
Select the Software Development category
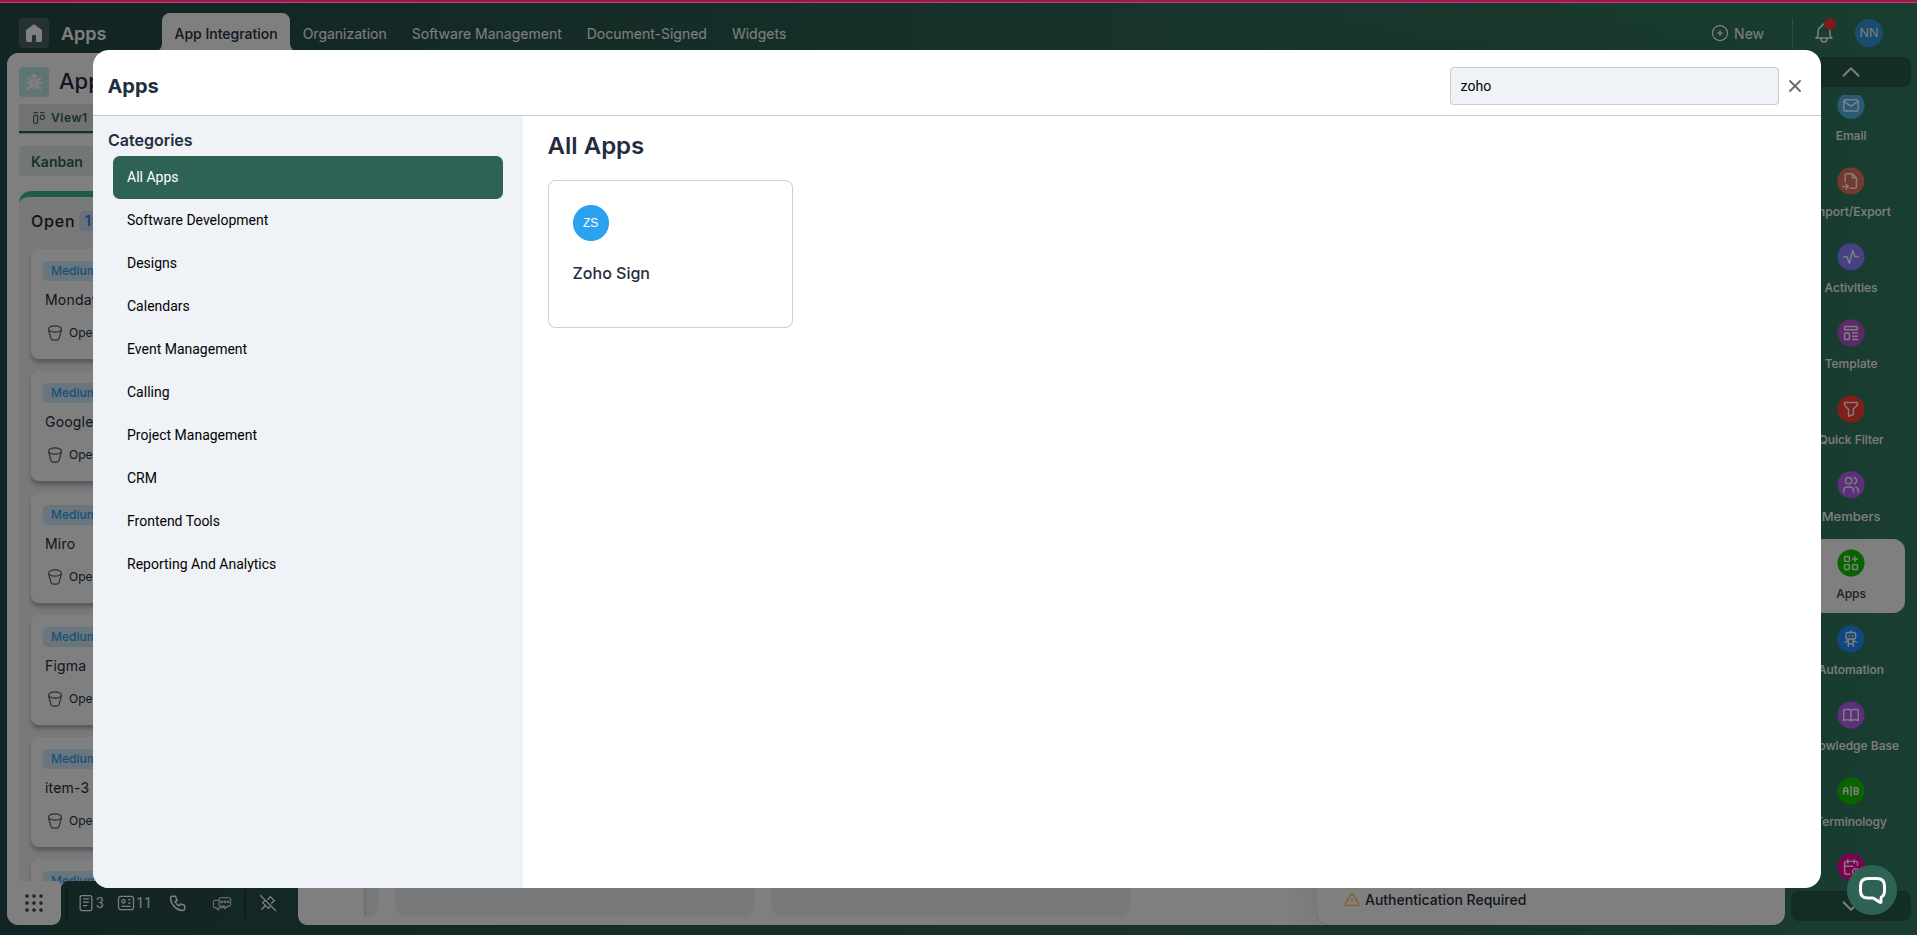point(197,220)
